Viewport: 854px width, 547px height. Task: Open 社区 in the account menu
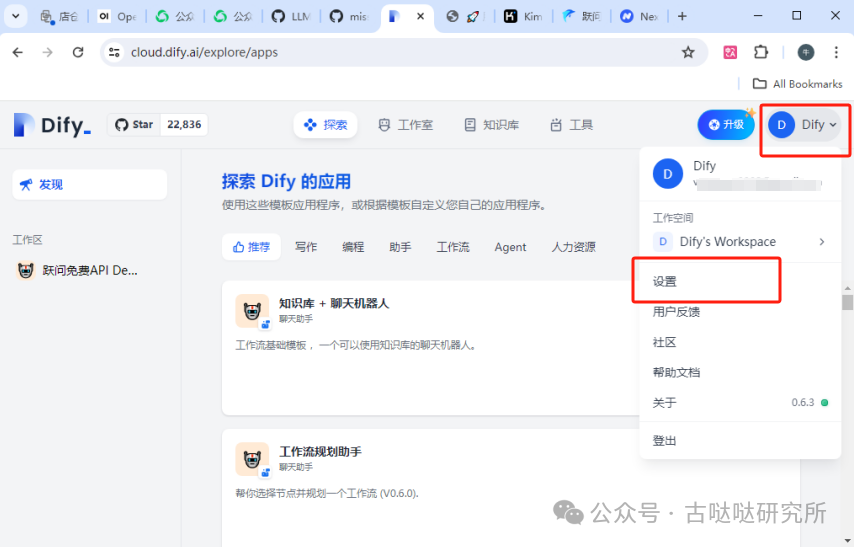click(x=740, y=342)
